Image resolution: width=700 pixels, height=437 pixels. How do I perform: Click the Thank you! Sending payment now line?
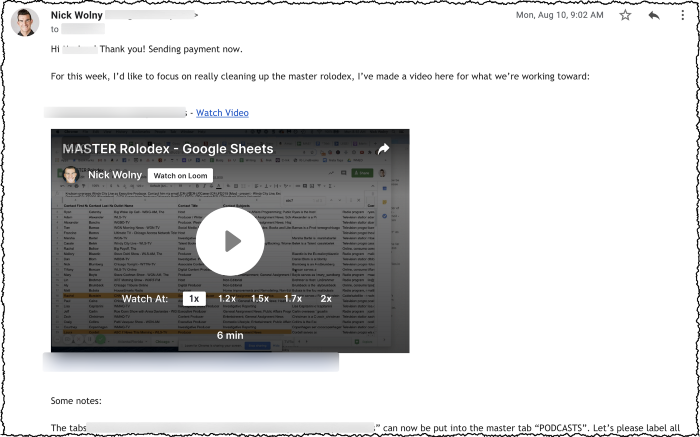point(171,49)
